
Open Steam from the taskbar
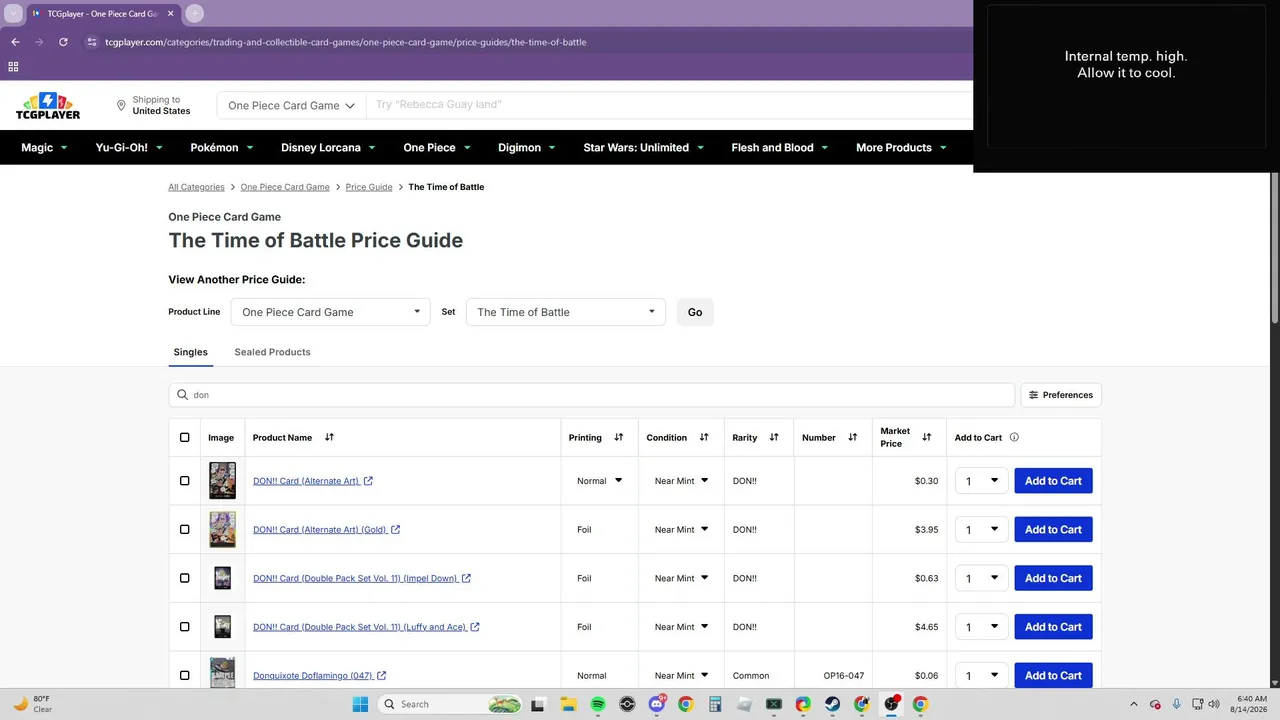click(x=832, y=704)
